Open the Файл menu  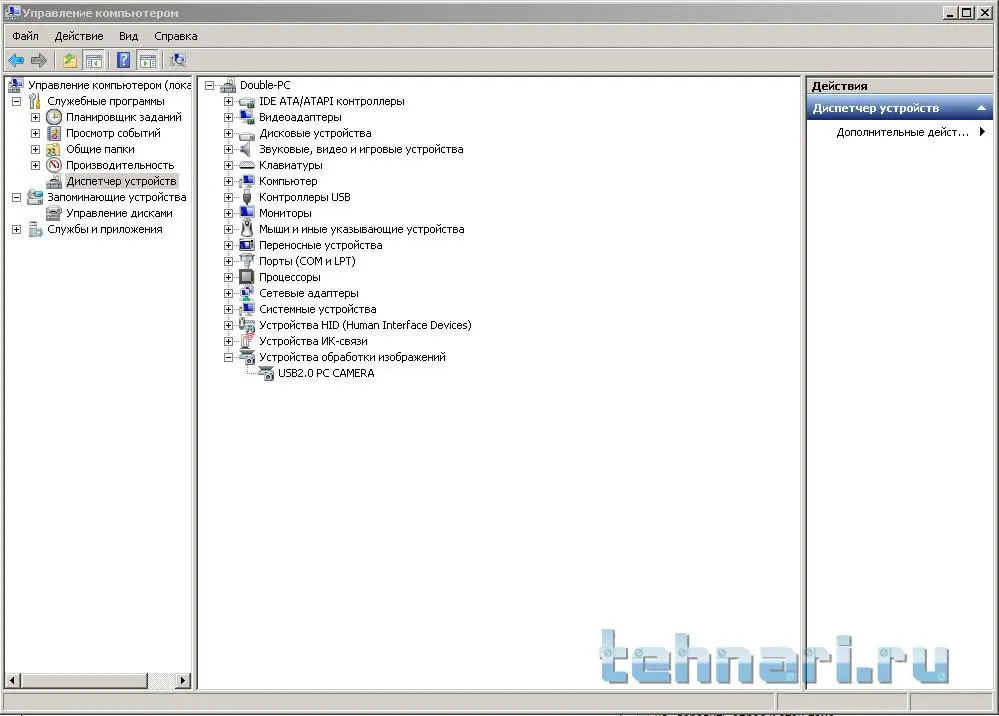[25, 36]
